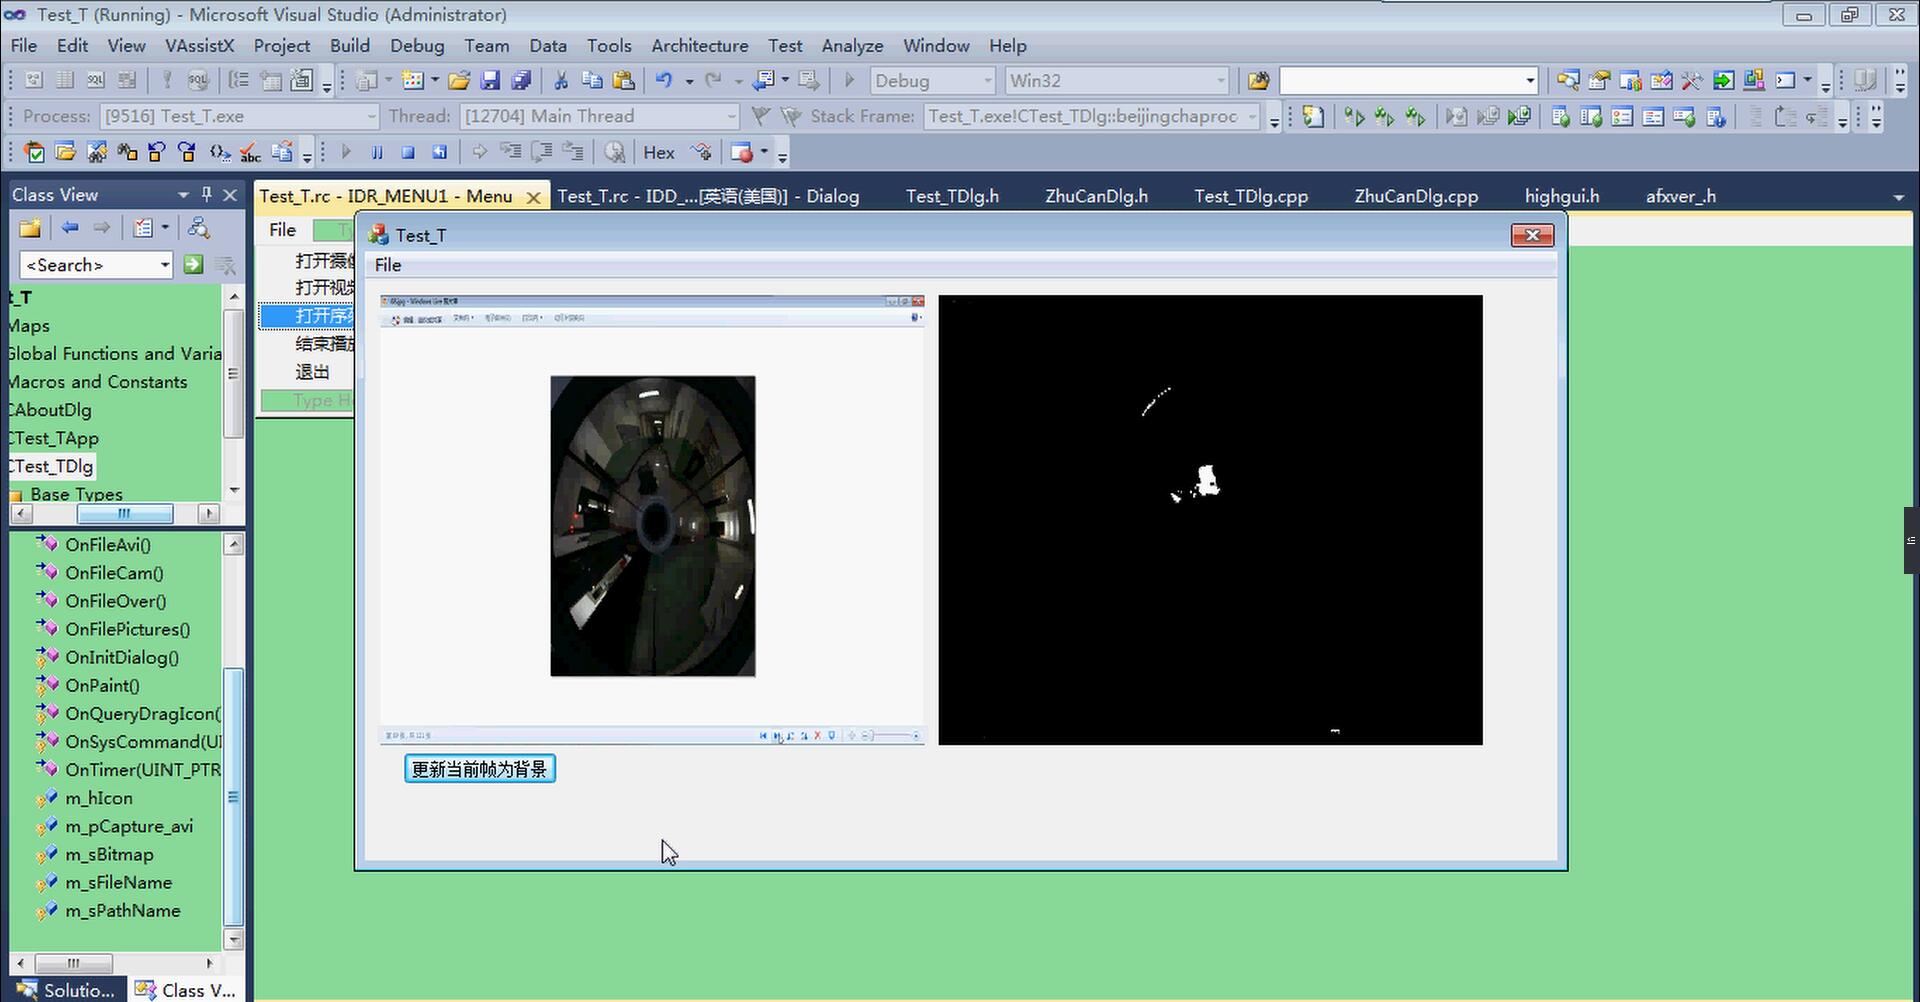1920x1002 pixels.
Task: Click the Paste clipboard icon
Action: pos(623,81)
